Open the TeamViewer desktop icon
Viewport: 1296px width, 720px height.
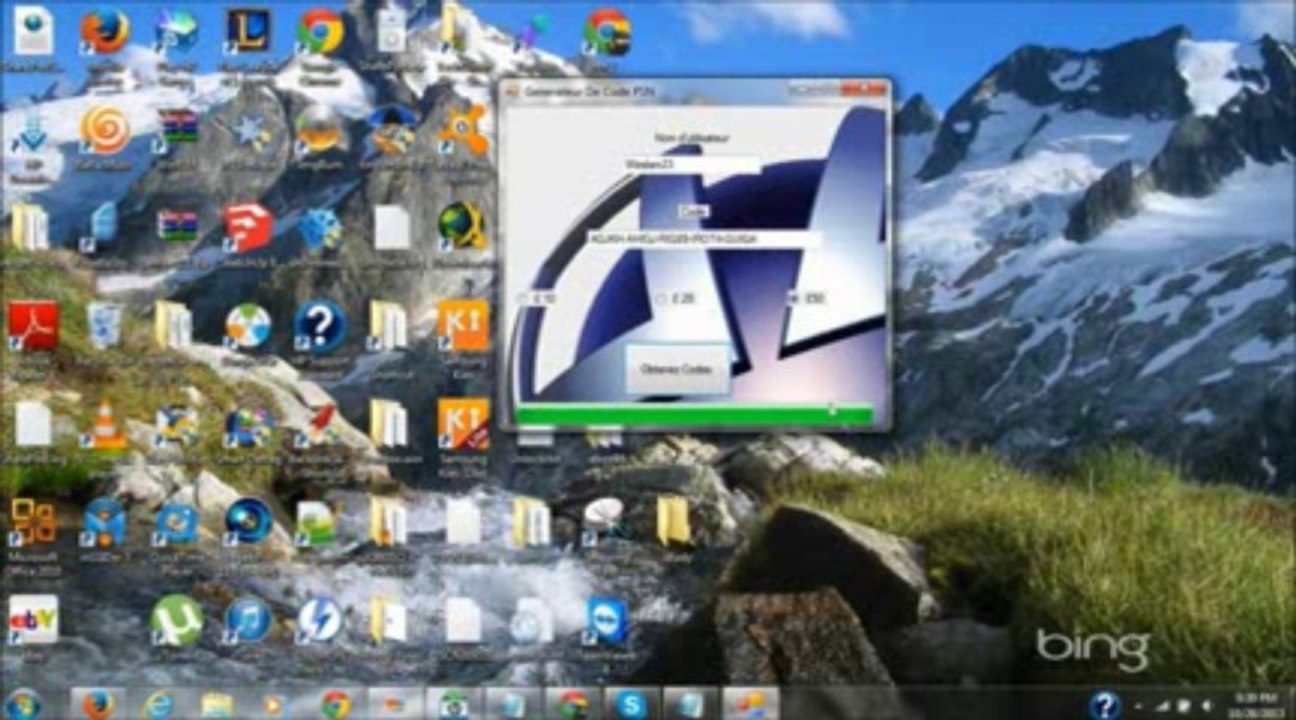606,620
